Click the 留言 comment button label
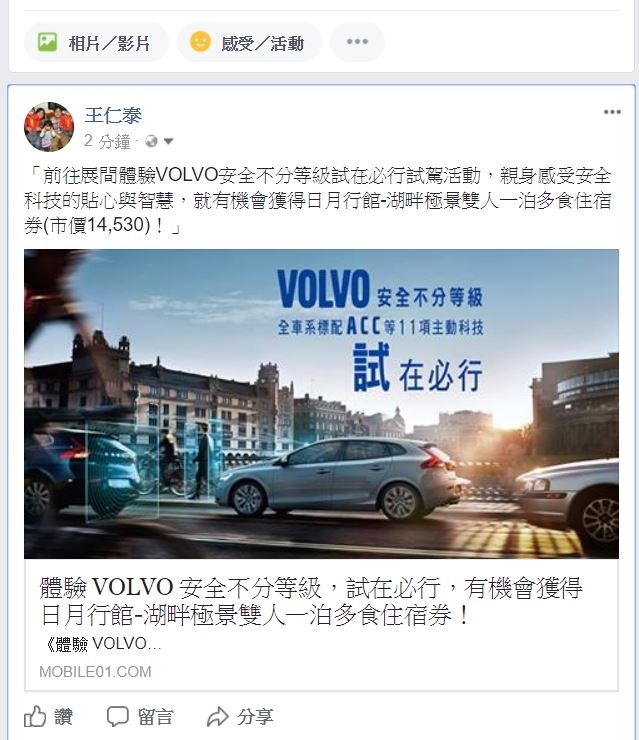Viewport: 639px width, 740px height. tap(155, 717)
